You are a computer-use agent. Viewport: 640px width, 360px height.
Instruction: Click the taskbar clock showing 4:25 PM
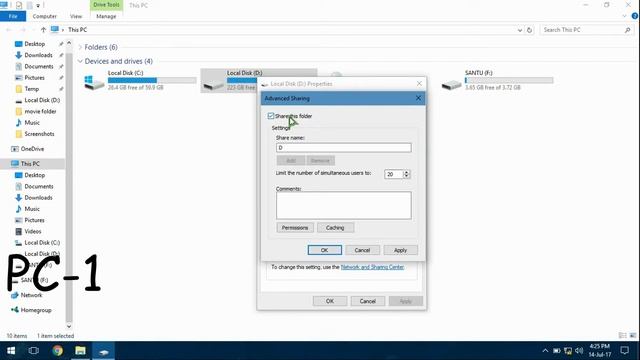(600, 351)
